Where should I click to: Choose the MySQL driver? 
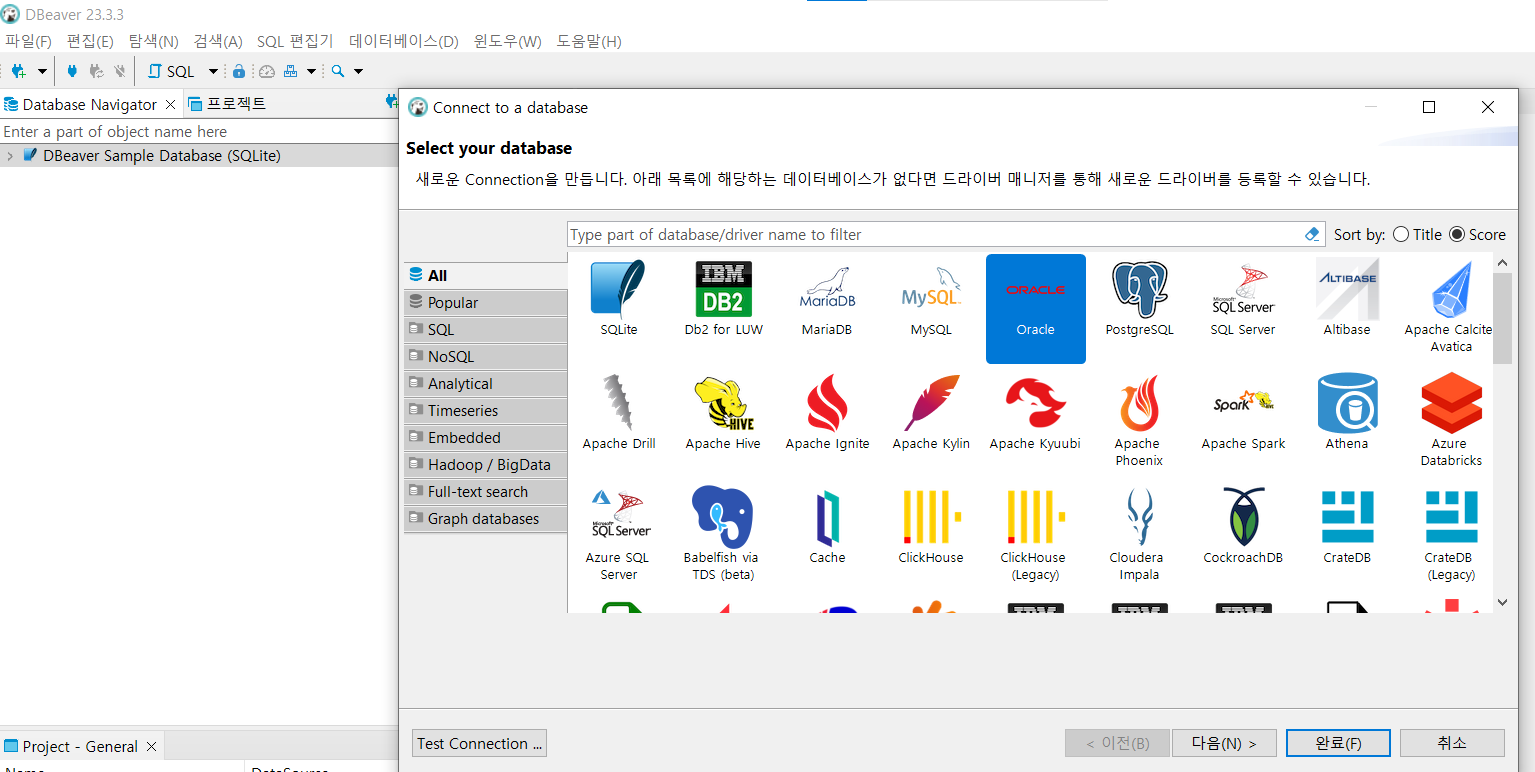[931, 299]
